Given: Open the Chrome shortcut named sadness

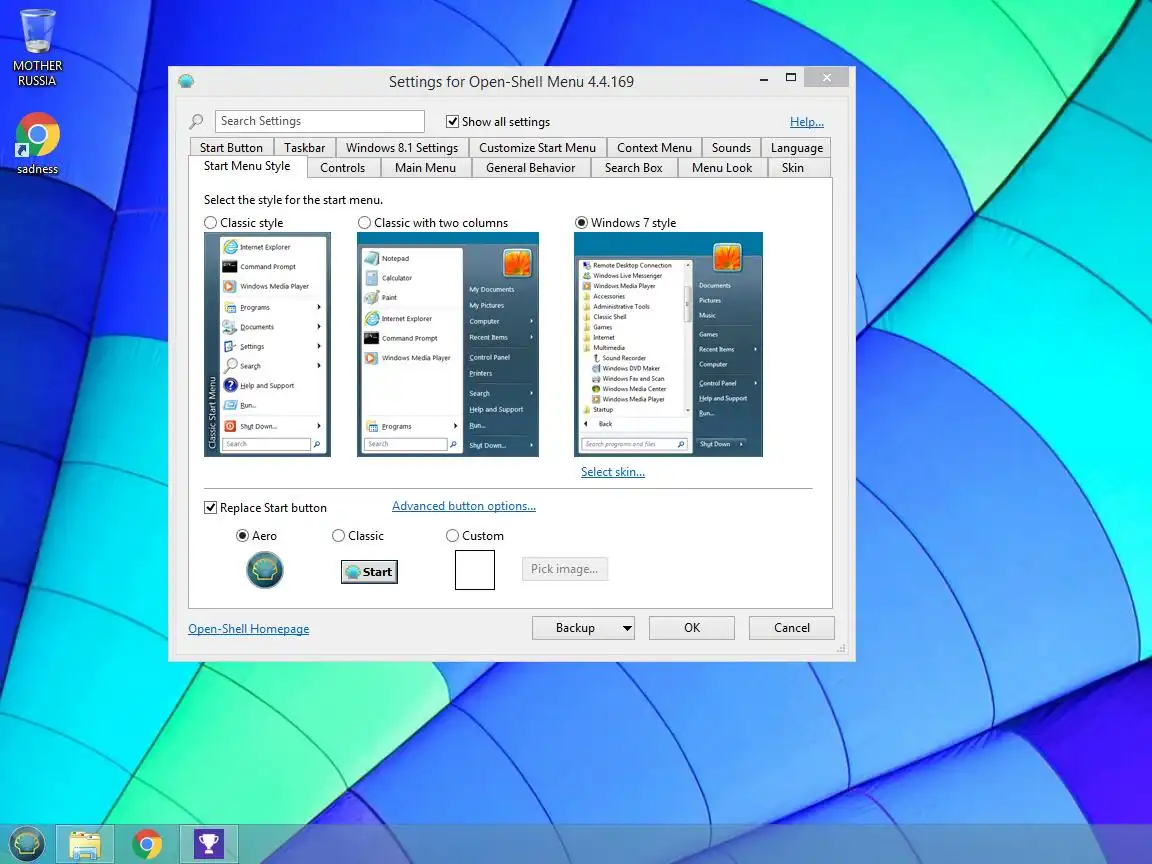Looking at the screenshot, I should point(37,144).
